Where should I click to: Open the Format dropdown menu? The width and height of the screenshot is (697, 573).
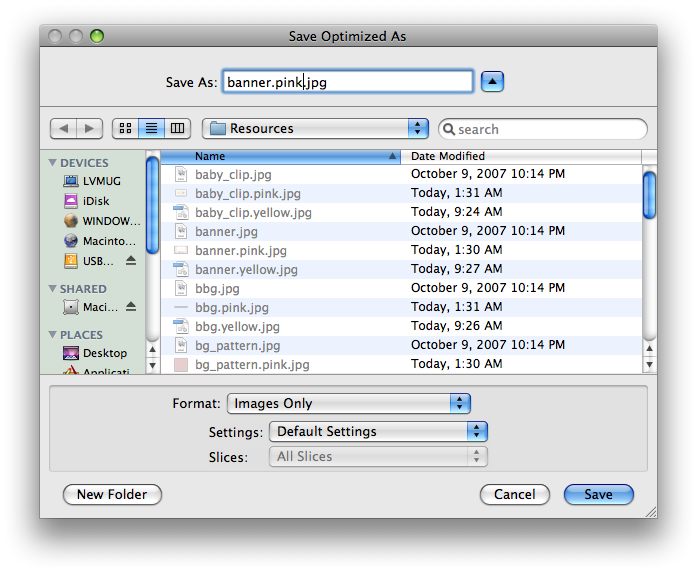pyautogui.click(x=348, y=404)
